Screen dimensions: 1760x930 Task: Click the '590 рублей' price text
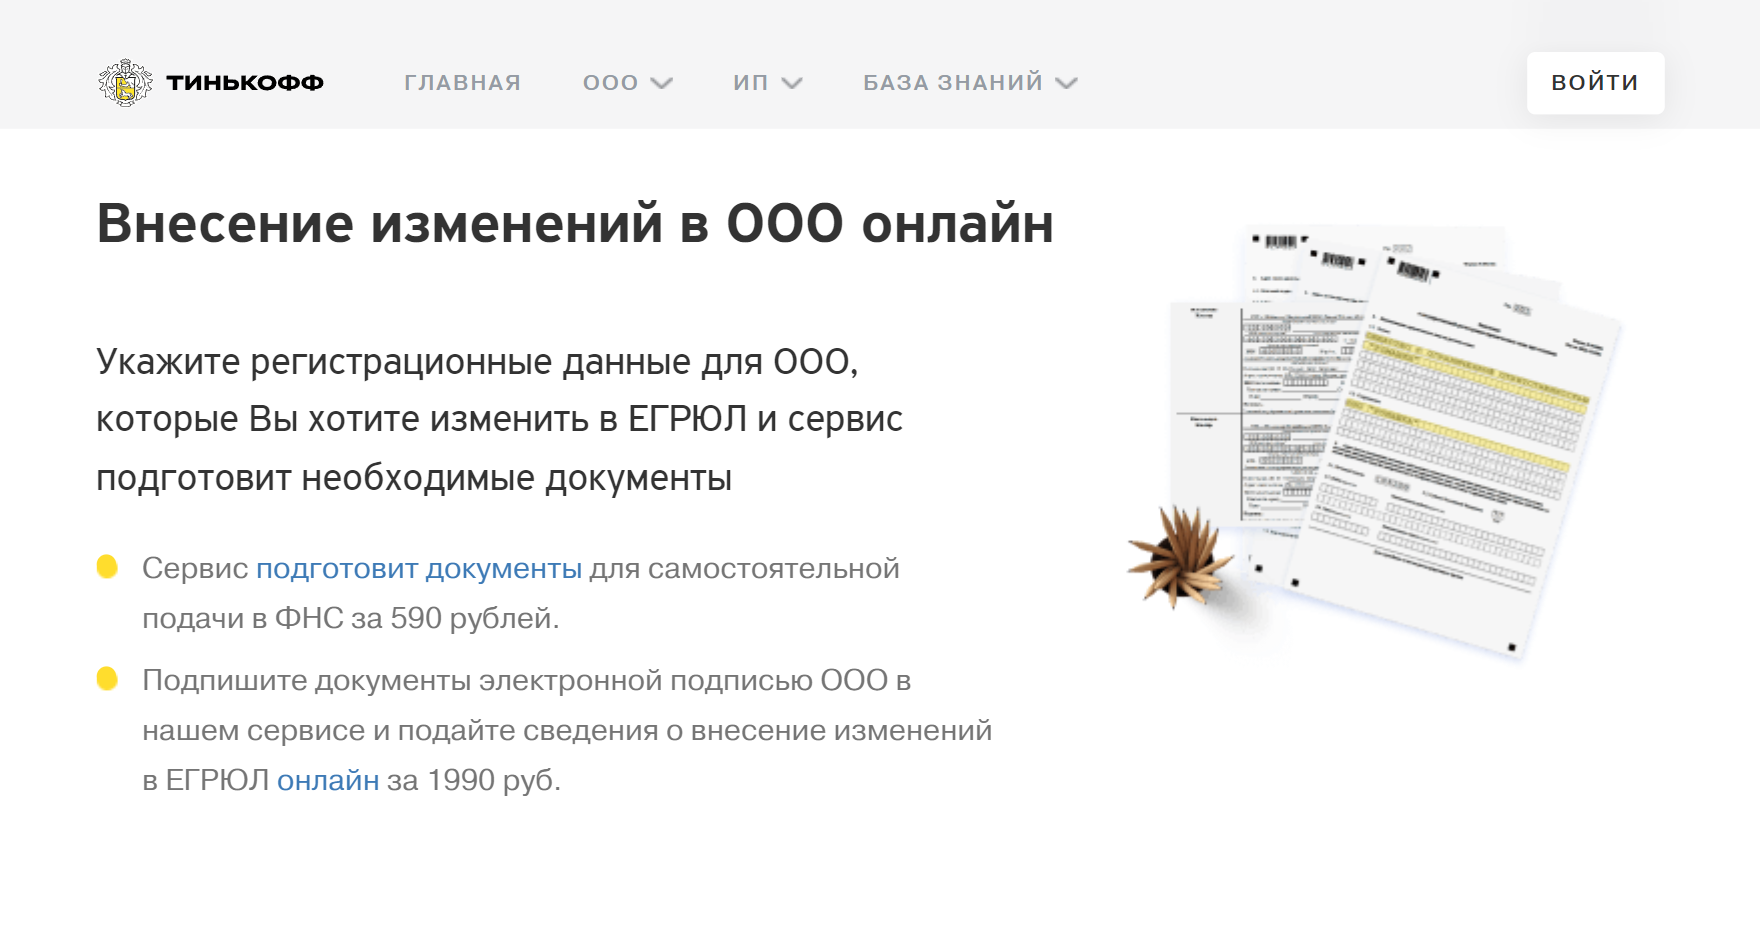coord(474,618)
